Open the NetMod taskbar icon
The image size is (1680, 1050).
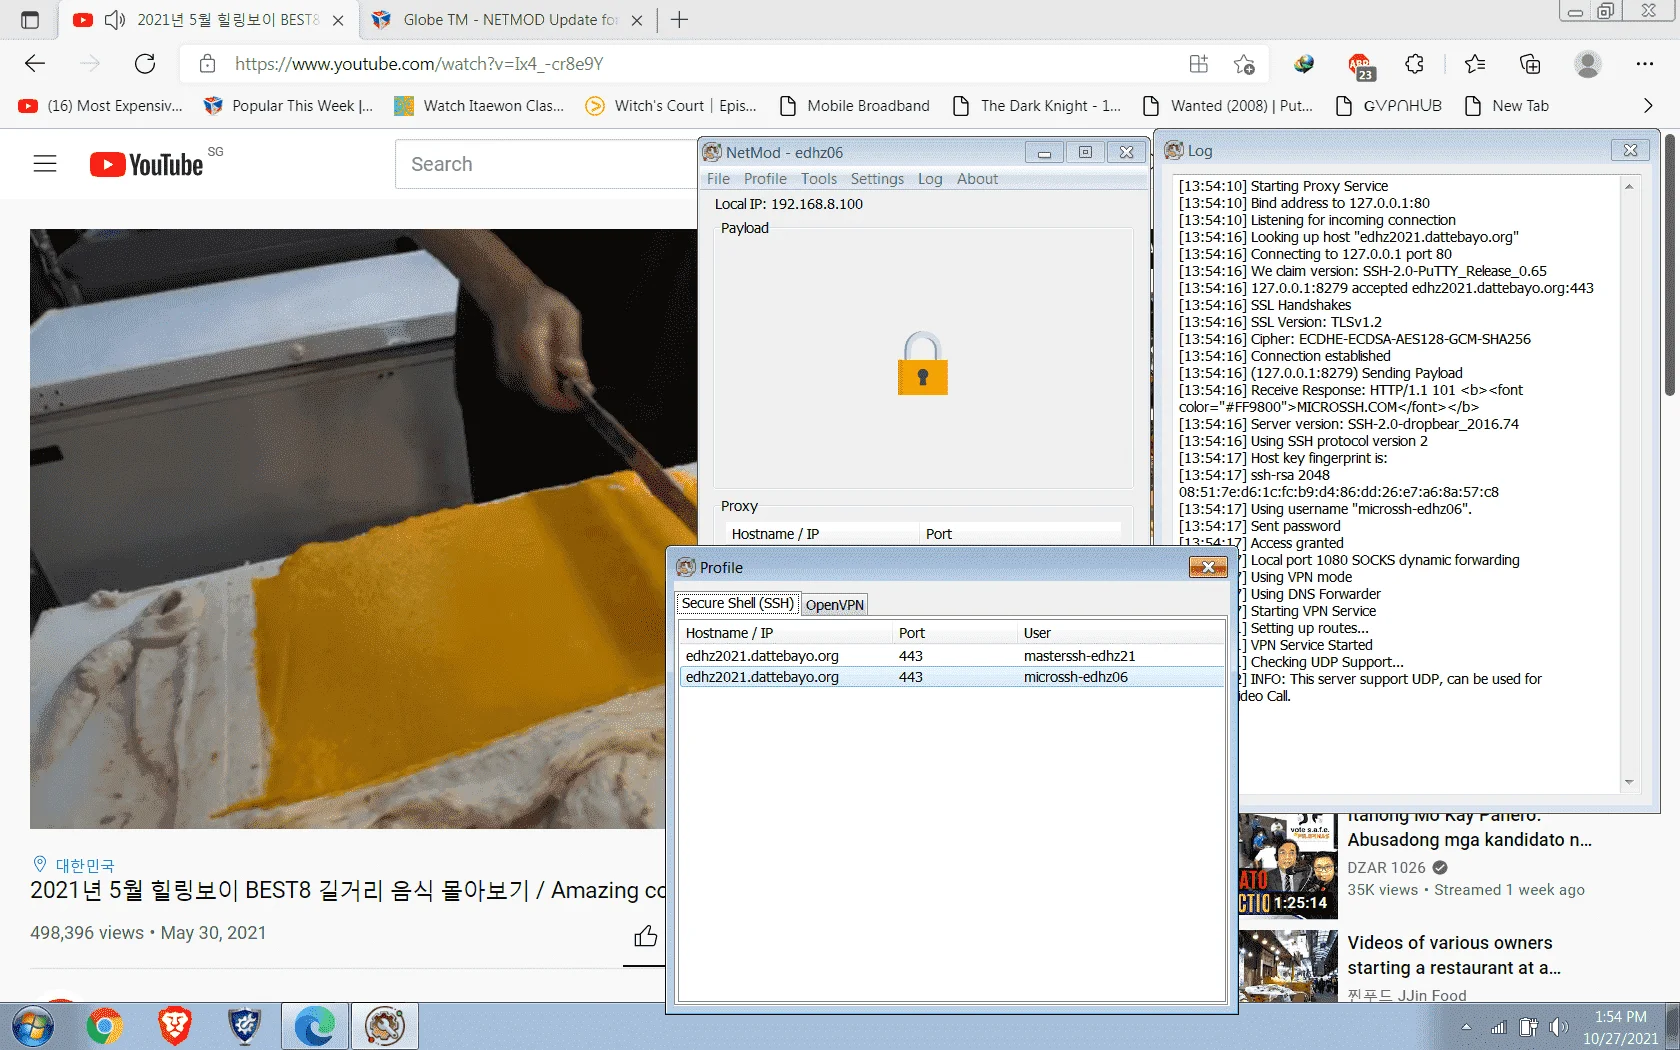point(385,1027)
